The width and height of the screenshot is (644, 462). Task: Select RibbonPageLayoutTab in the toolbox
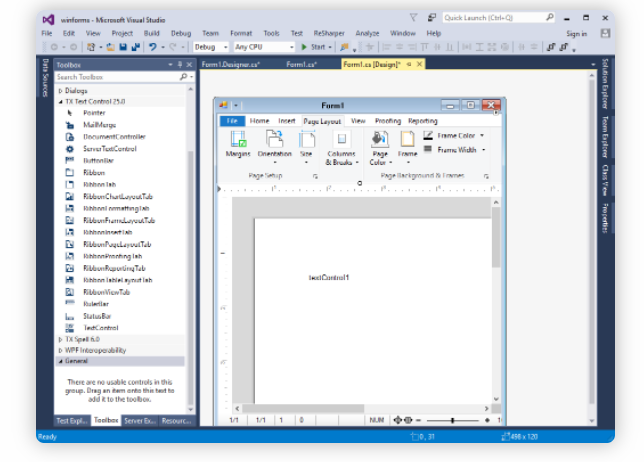point(119,244)
